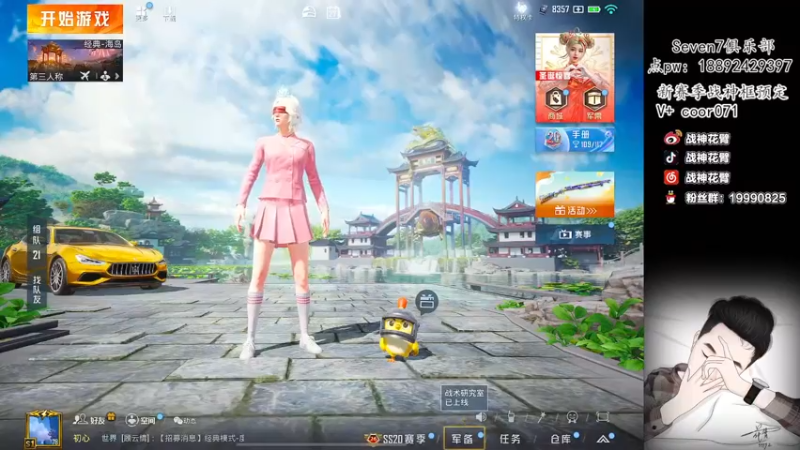
Task: Tap the gift bubble above the chick
Action: 427,302
